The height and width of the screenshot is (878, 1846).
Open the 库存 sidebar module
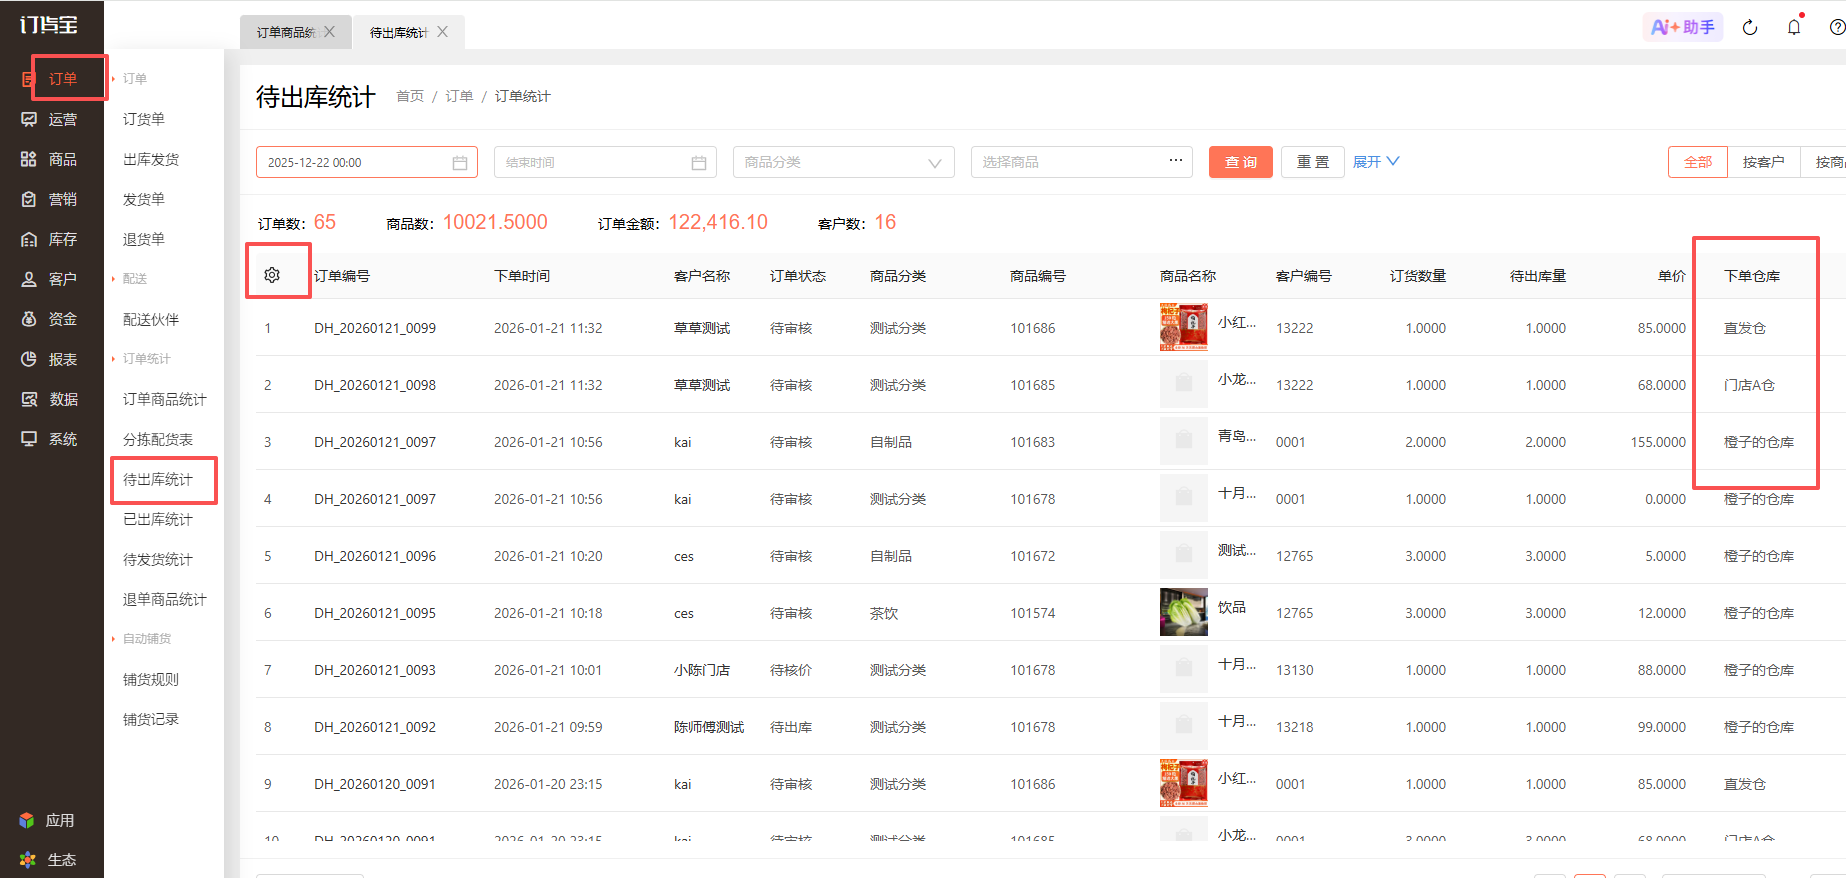pyautogui.click(x=50, y=239)
